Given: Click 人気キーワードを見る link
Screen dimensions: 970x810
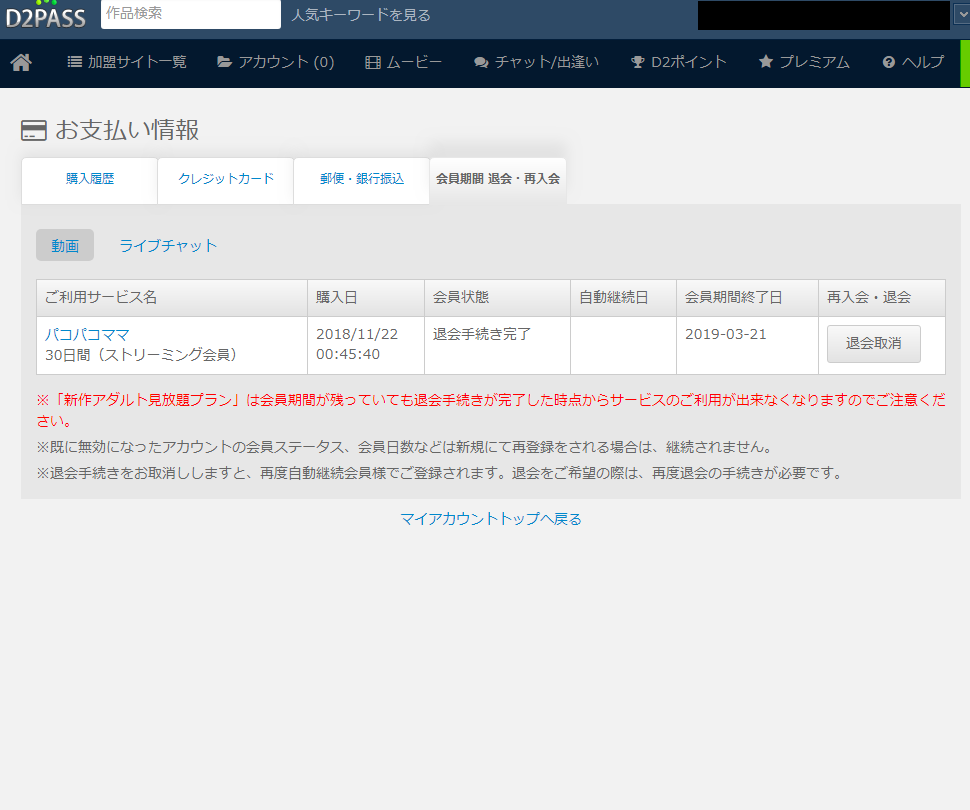Looking at the screenshot, I should [361, 15].
